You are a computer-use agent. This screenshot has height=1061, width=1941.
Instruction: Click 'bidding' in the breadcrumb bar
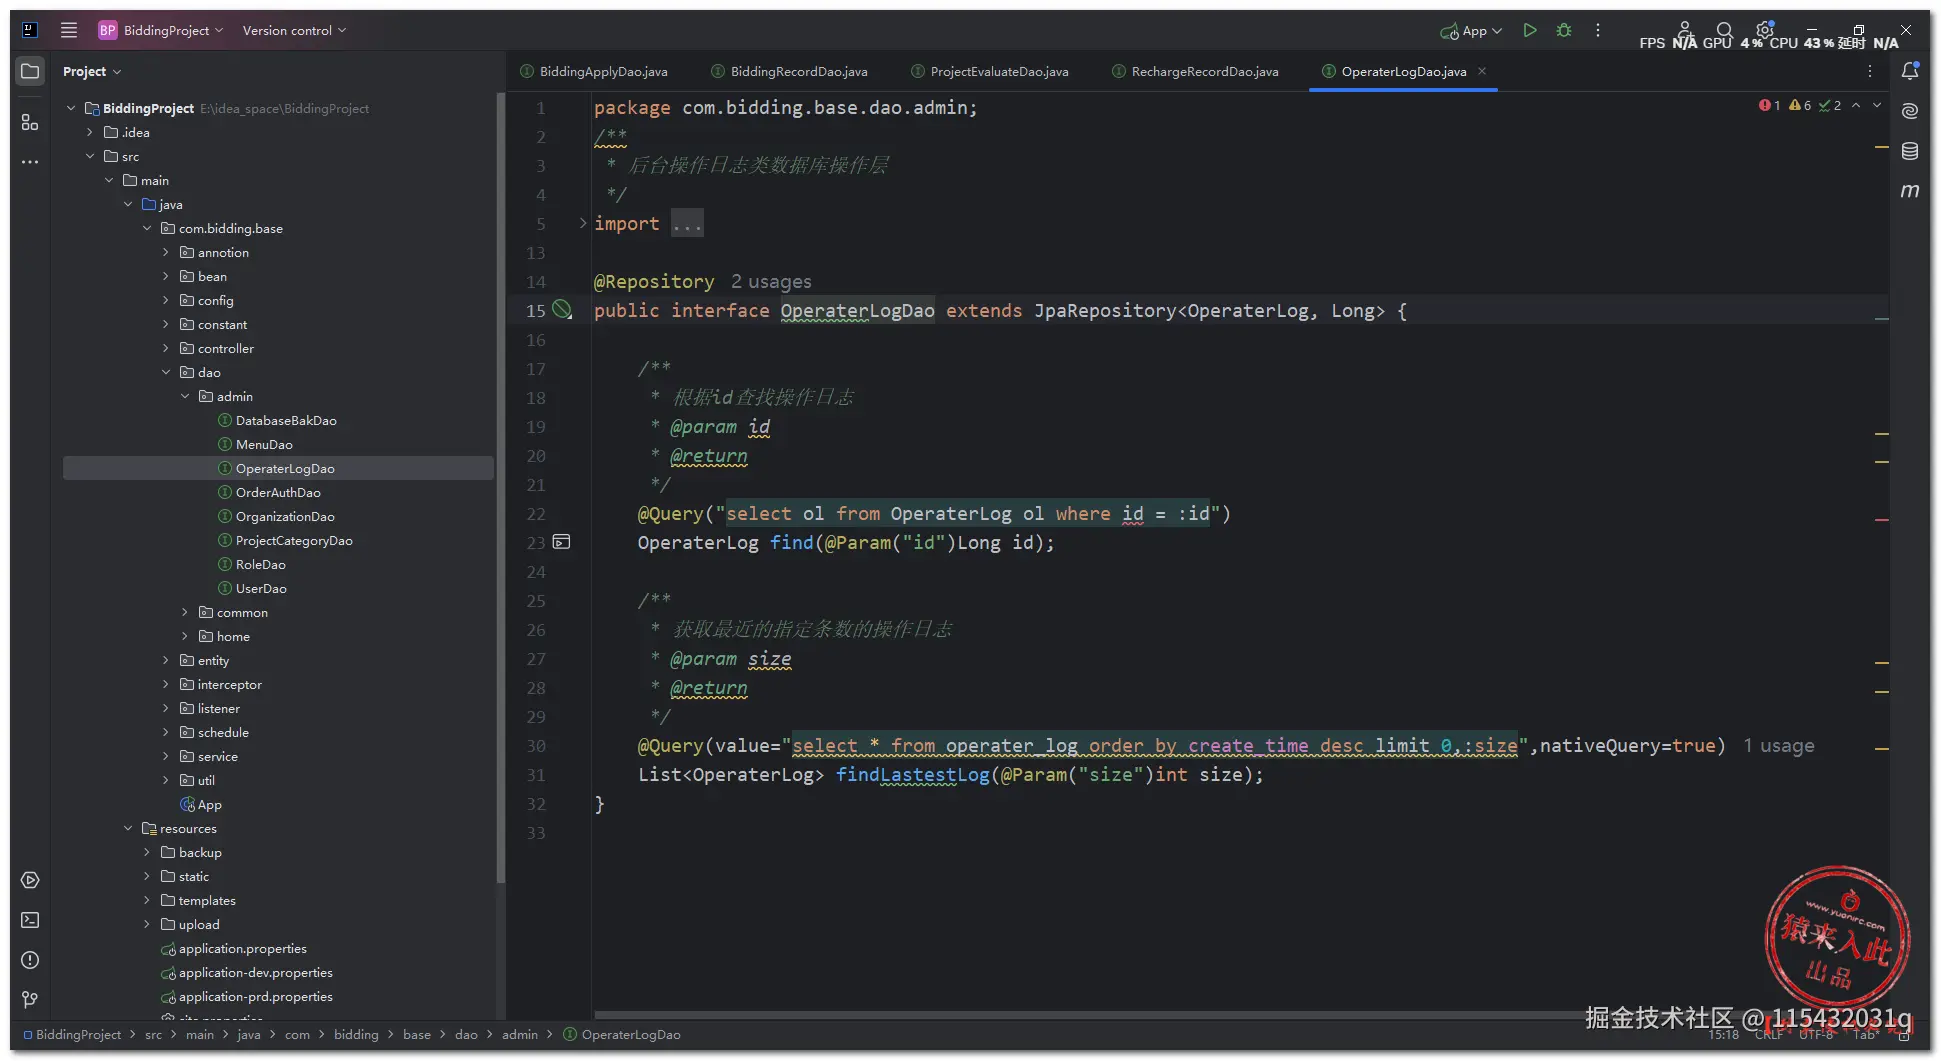click(x=357, y=1034)
